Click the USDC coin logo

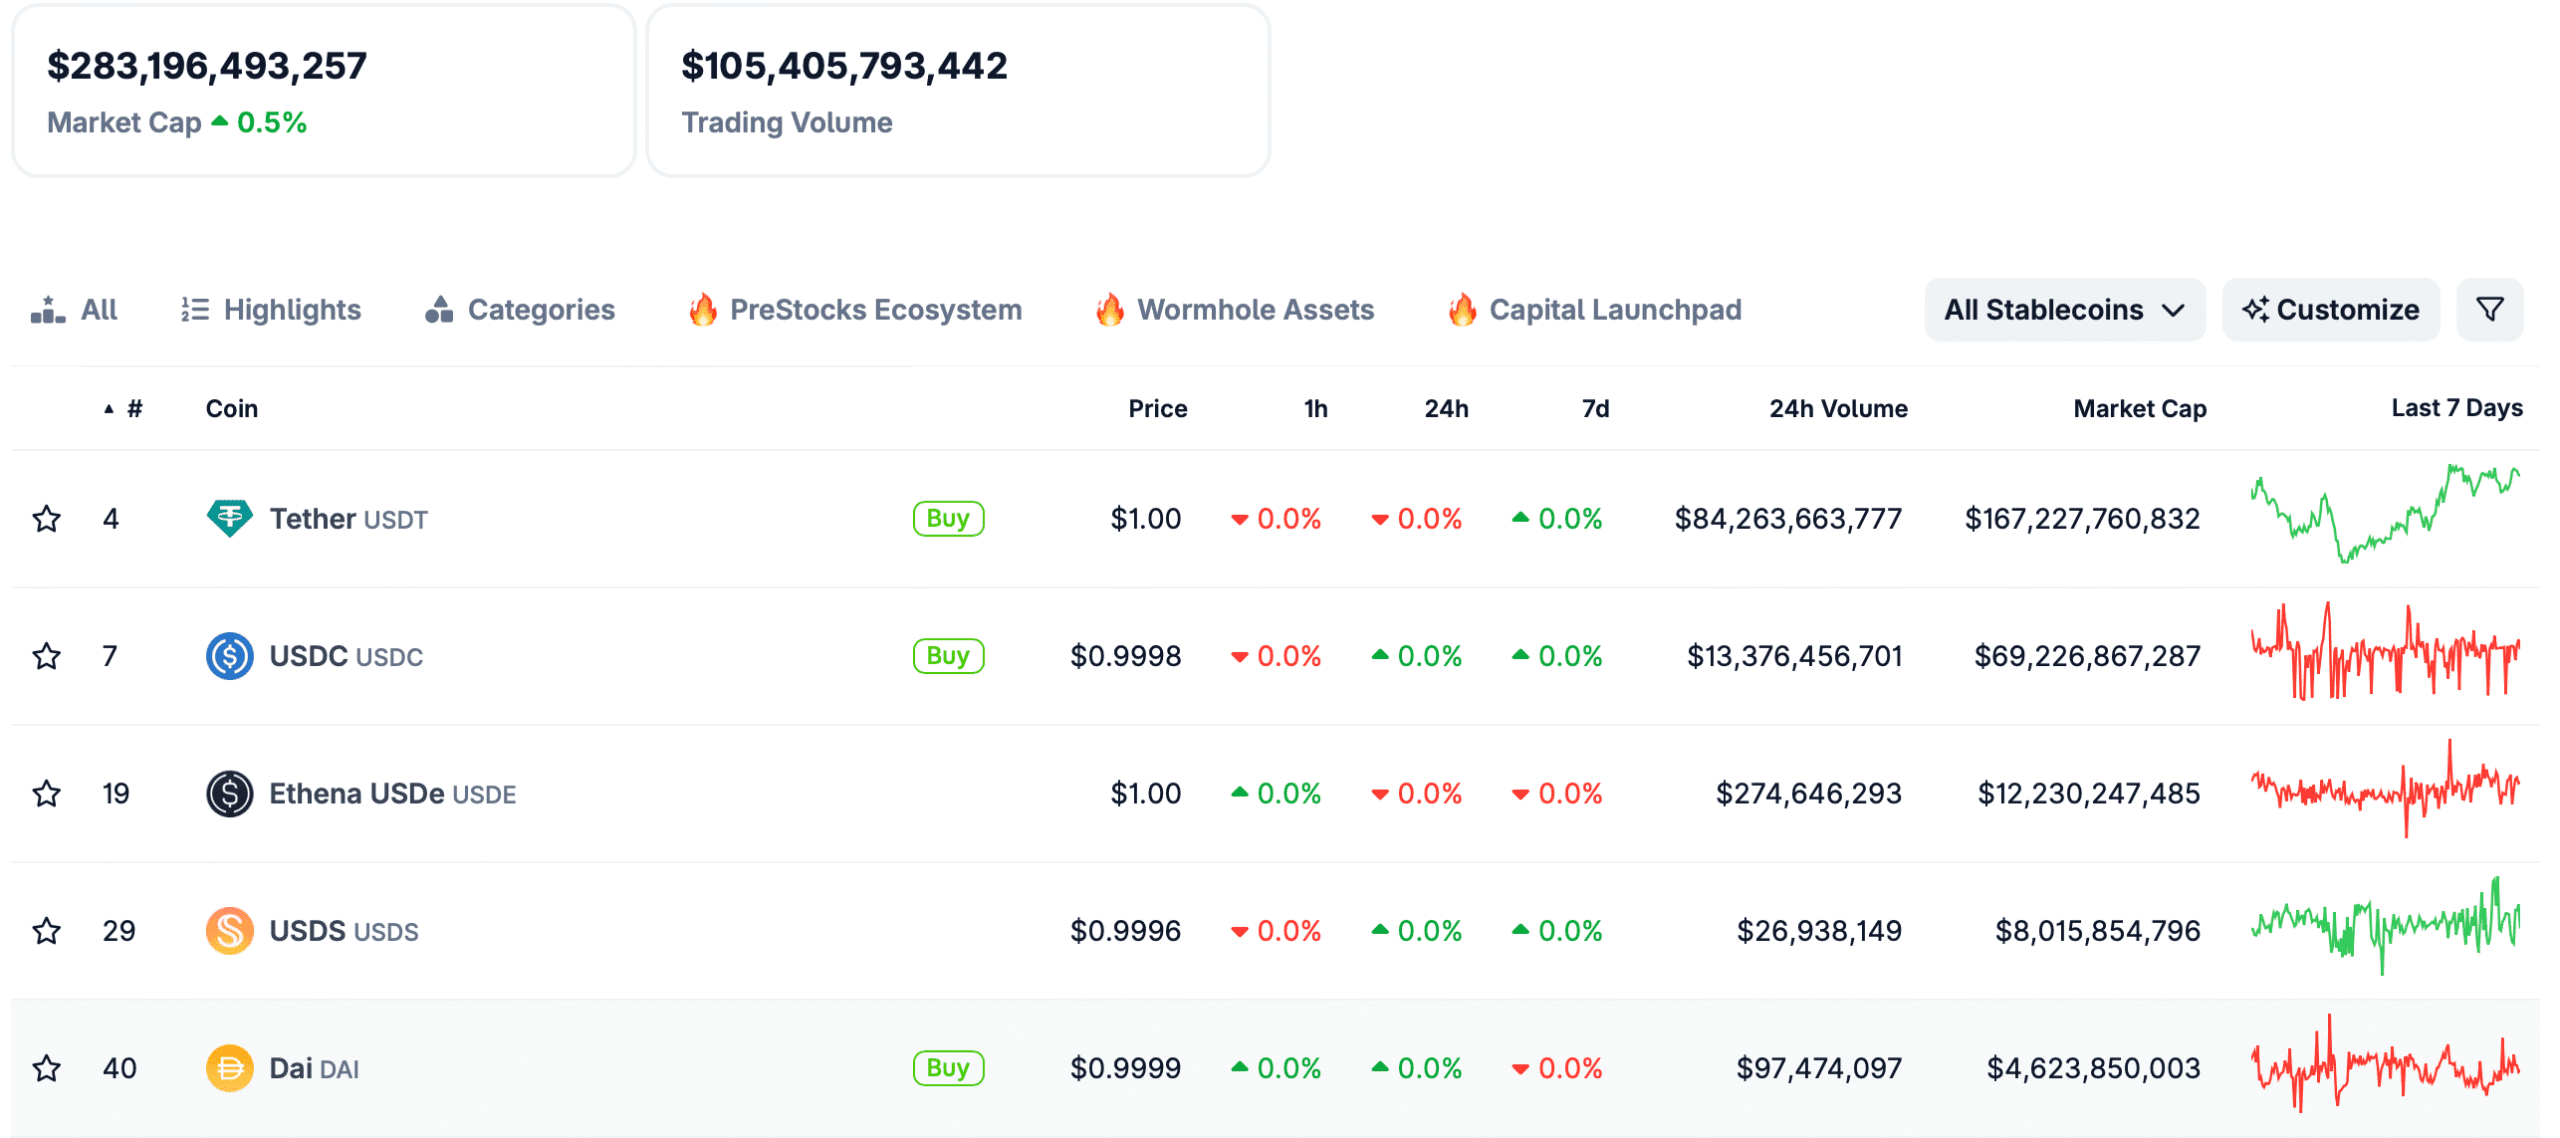(x=230, y=656)
